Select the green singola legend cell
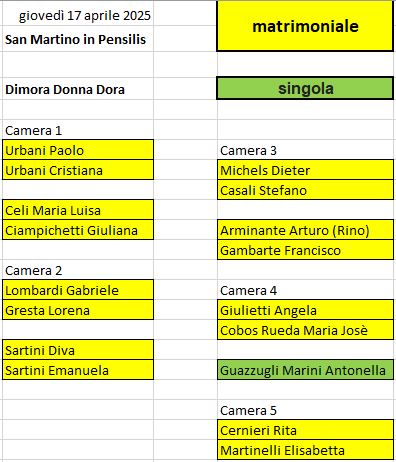The width and height of the screenshot is (396, 462). click(305, 88)
